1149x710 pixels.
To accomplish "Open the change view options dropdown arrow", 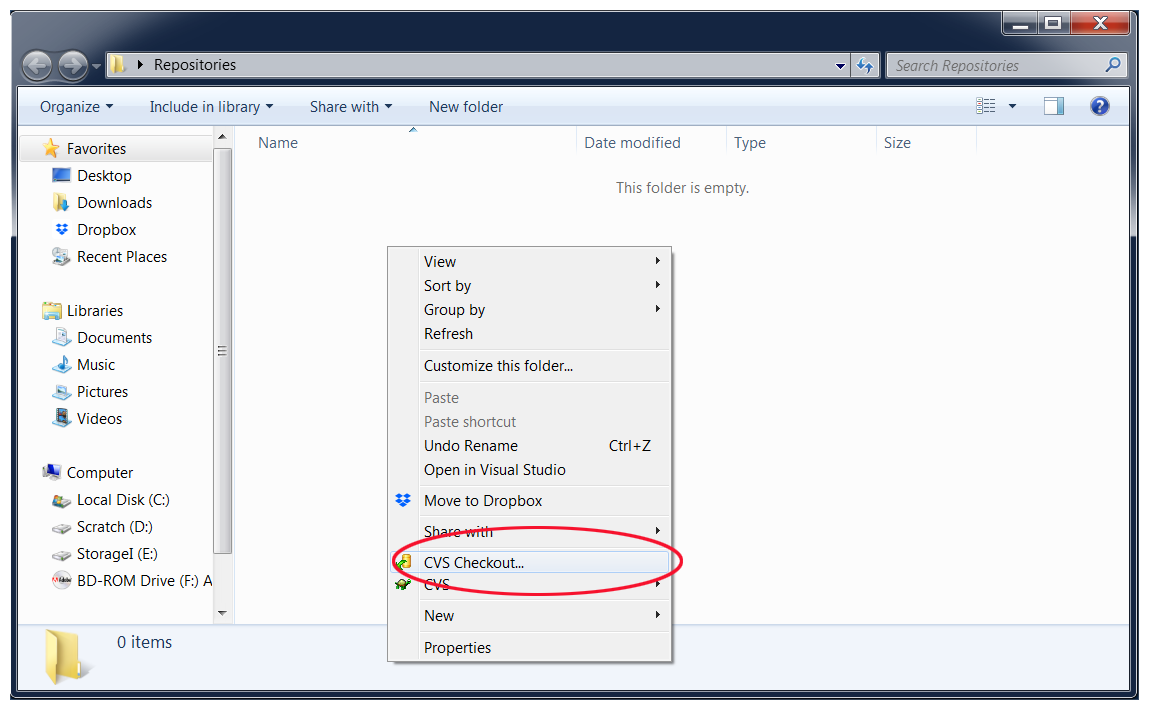I will click(x=1012, y=106).
